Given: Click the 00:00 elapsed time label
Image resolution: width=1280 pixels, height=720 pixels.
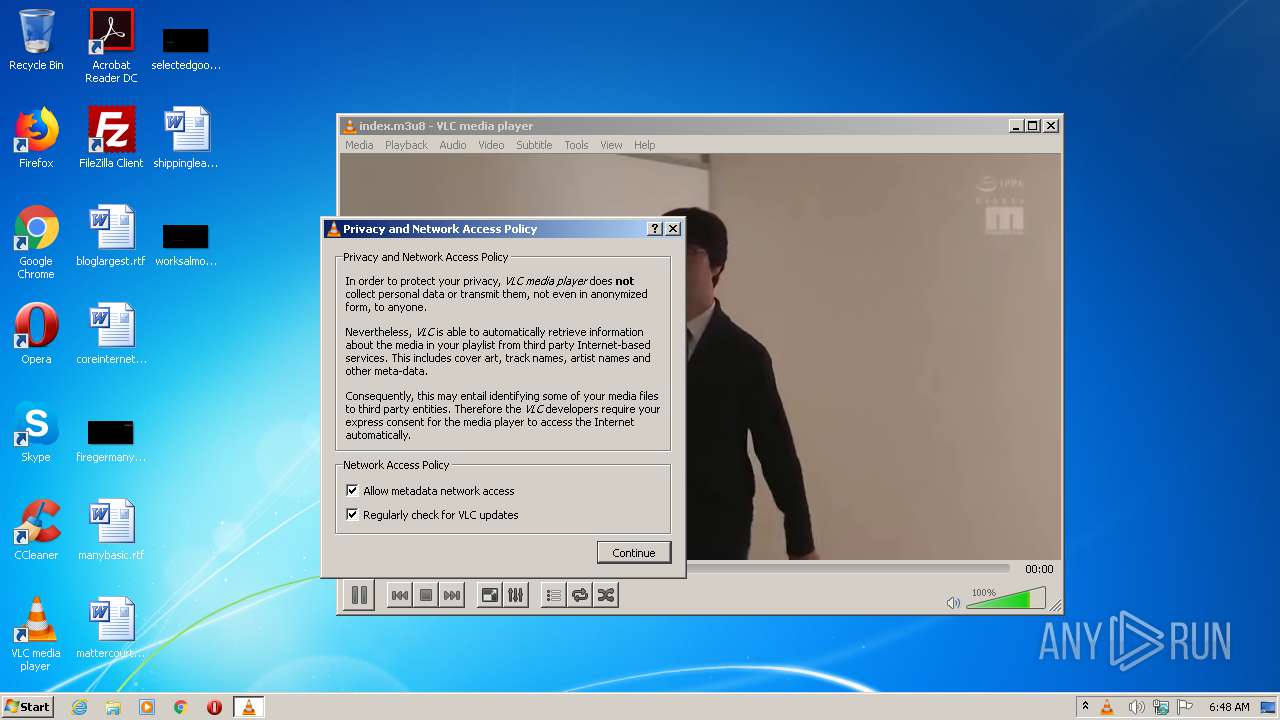Looking at the screenshot, I should [x=1039, y=569].
